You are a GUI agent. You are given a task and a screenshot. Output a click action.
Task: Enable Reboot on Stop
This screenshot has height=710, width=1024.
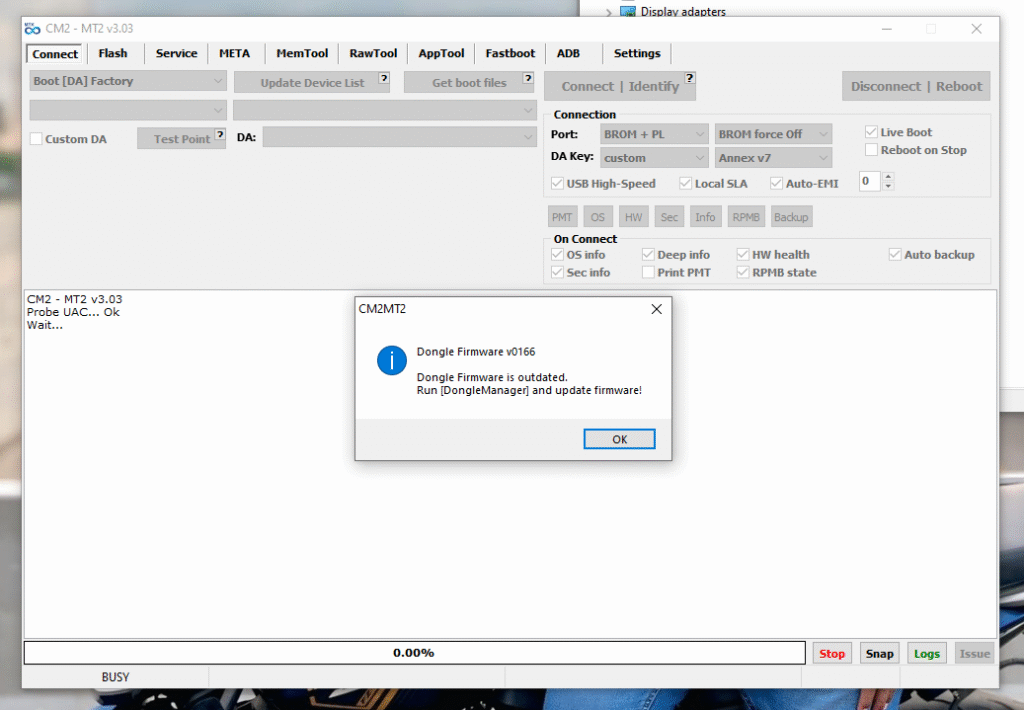[873, 149]
